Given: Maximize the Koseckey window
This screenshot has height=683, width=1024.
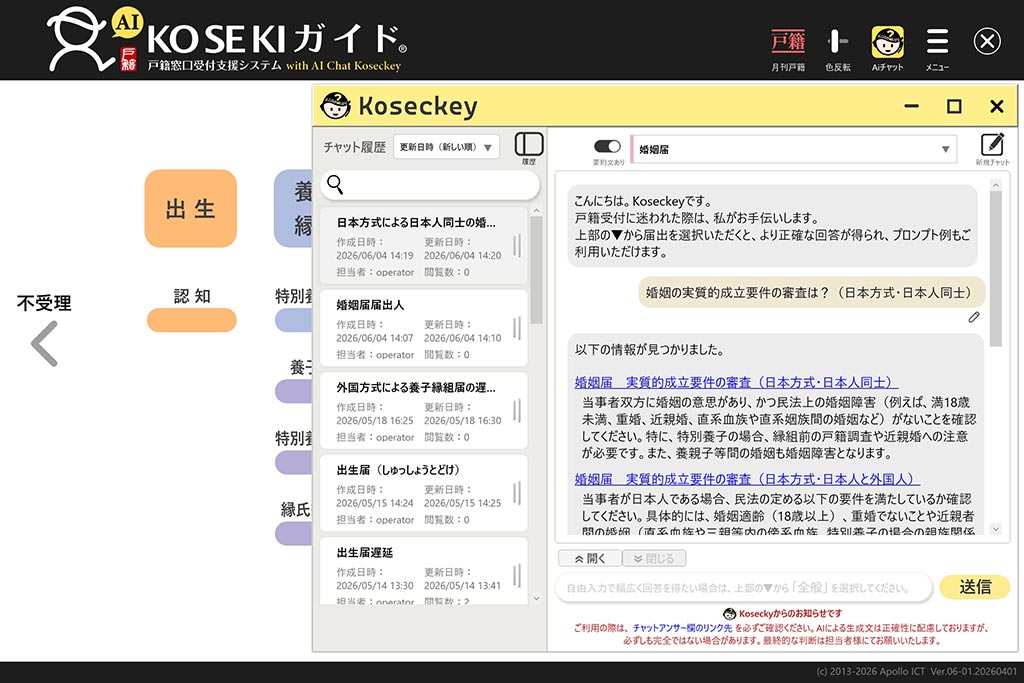Looking at the screenshot, I should [954, 106].
